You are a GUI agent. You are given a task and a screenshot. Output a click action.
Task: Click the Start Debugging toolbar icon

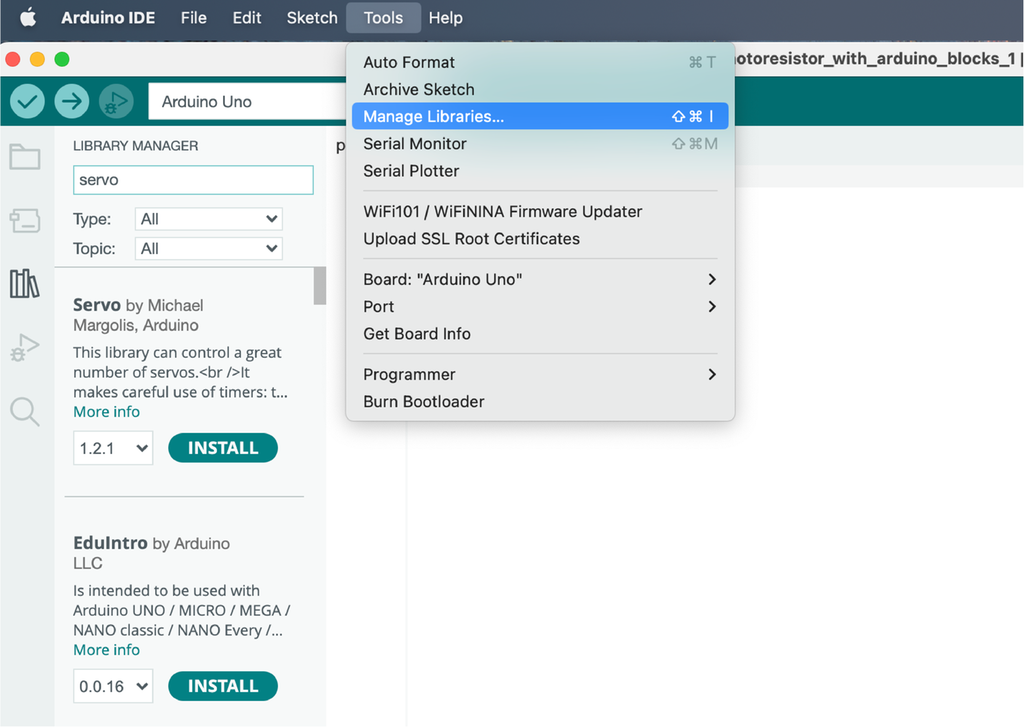click(x=116, y=101)
